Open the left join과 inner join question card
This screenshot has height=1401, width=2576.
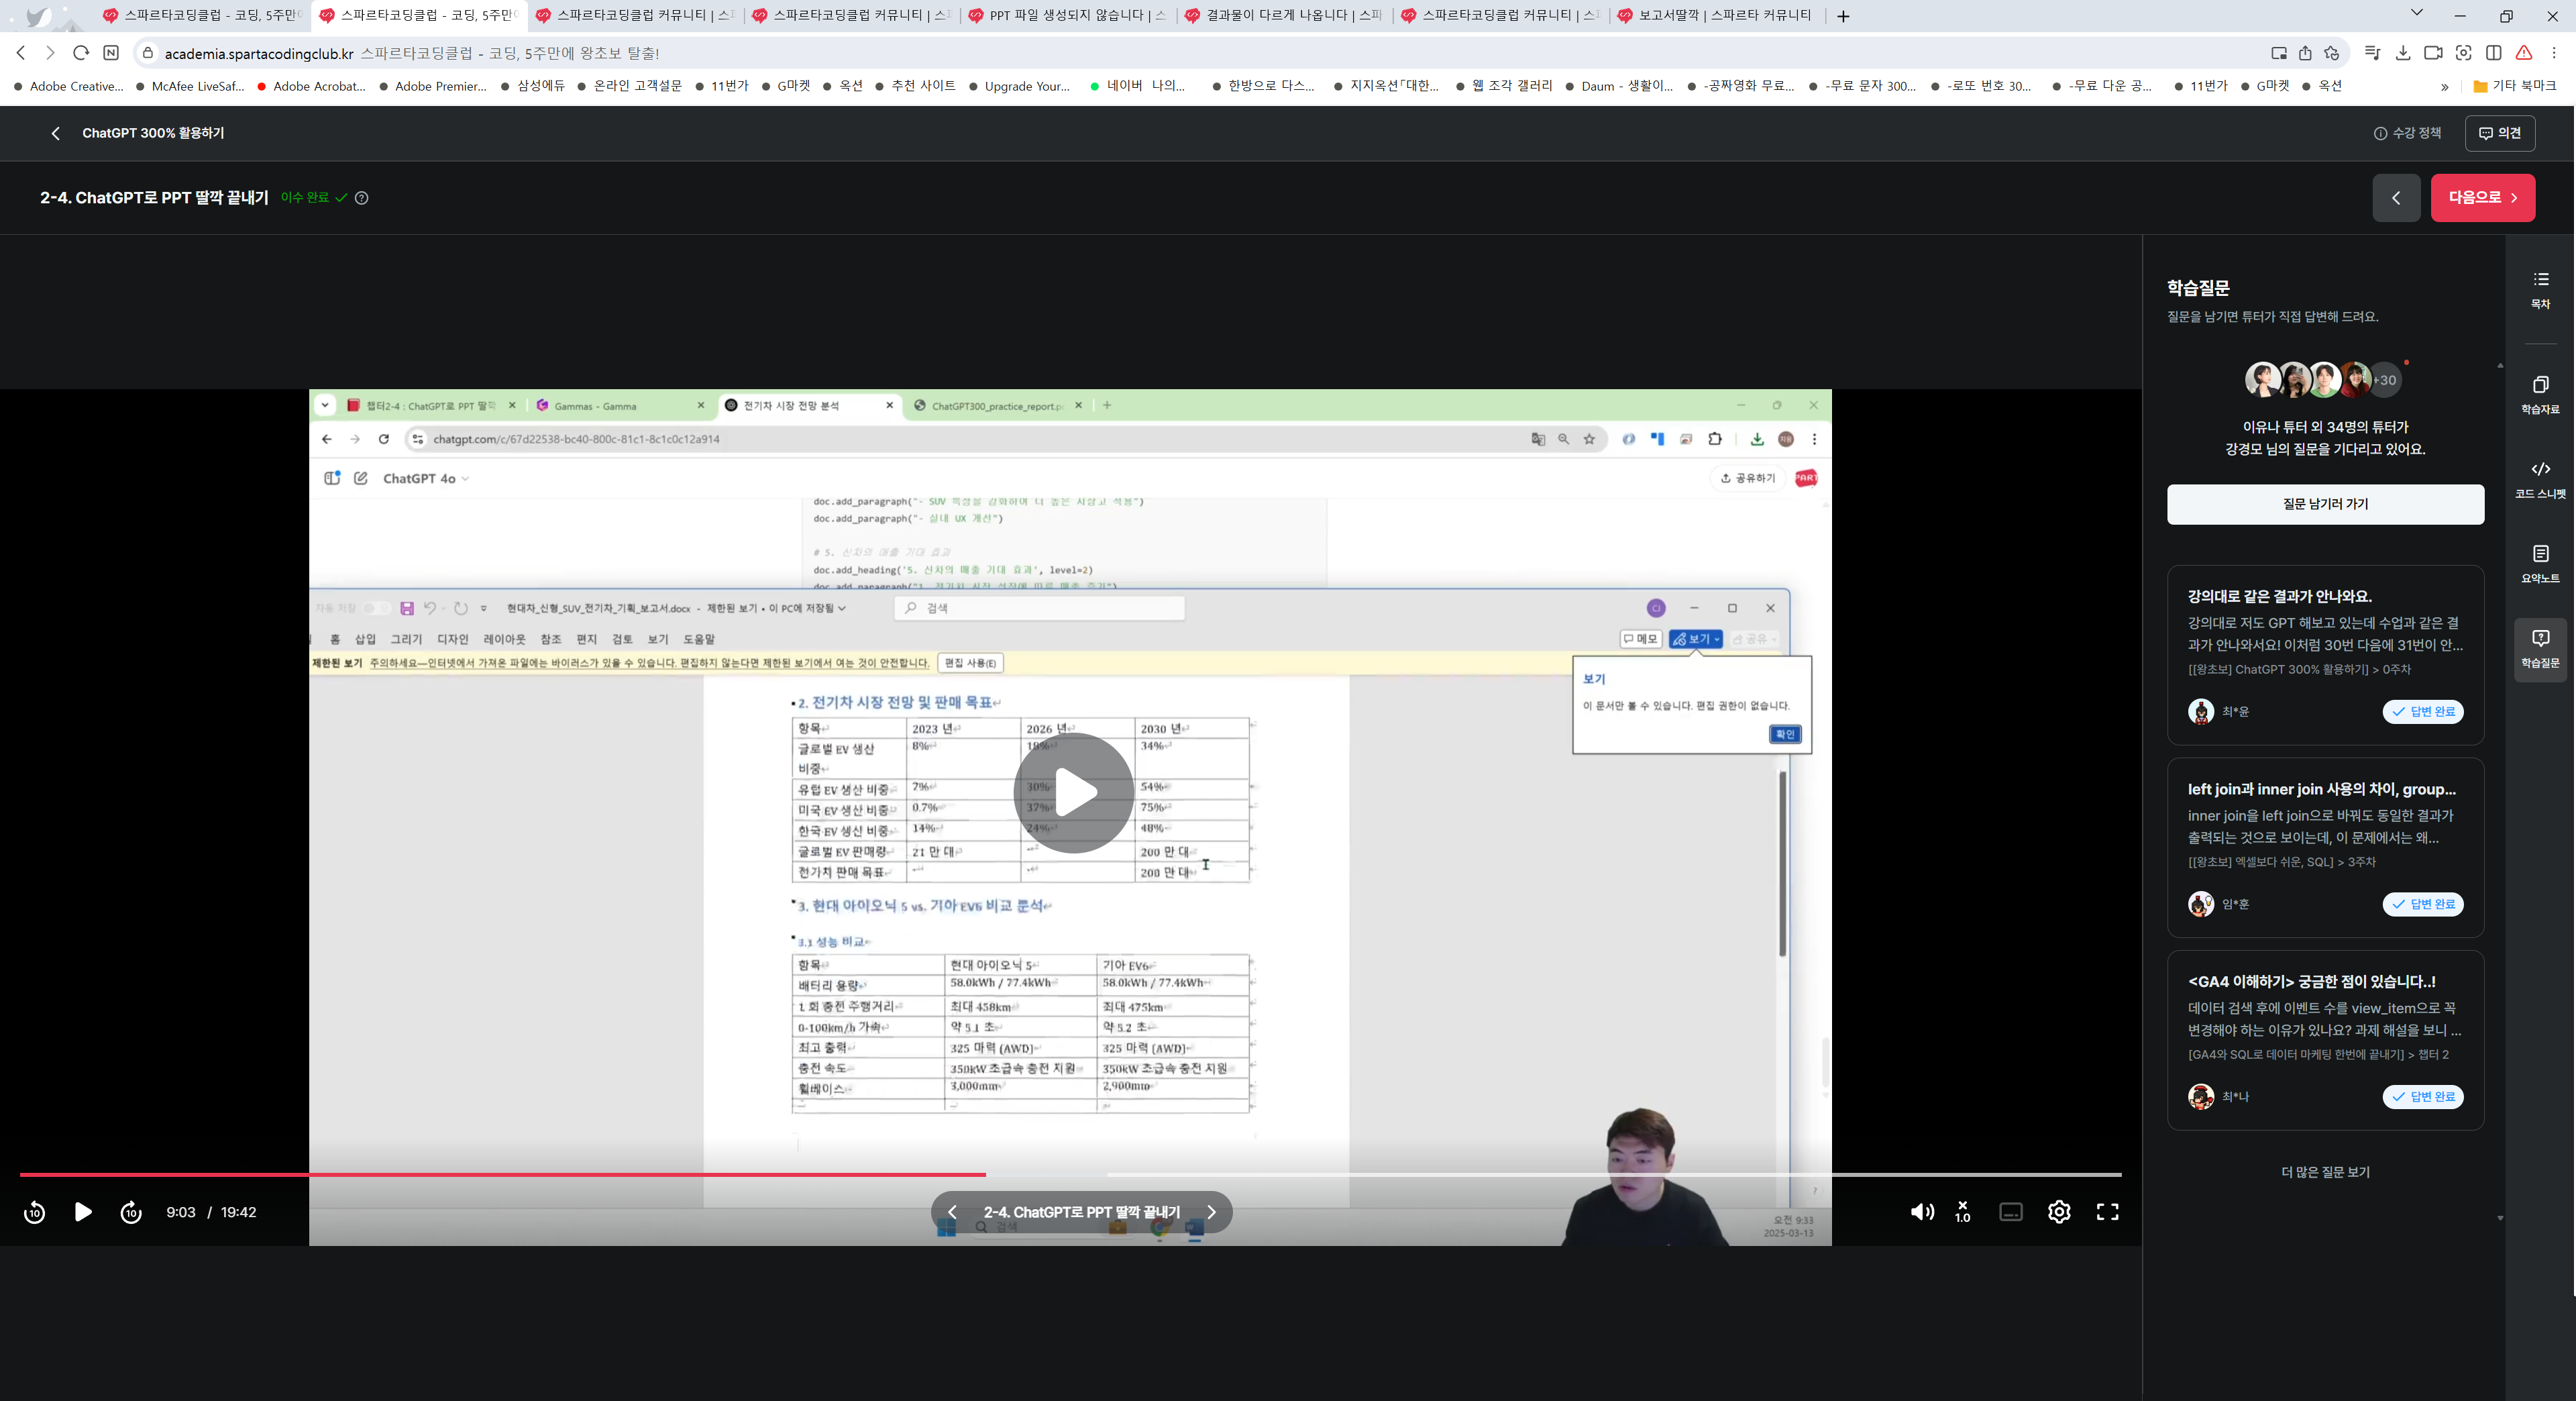[2325, 848]
